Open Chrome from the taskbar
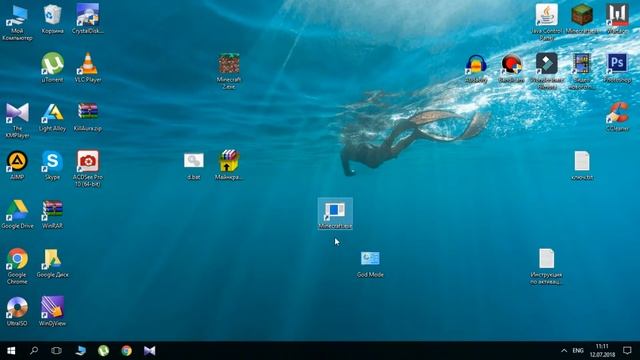Screen dimensions: 640x360 (127, 351)
